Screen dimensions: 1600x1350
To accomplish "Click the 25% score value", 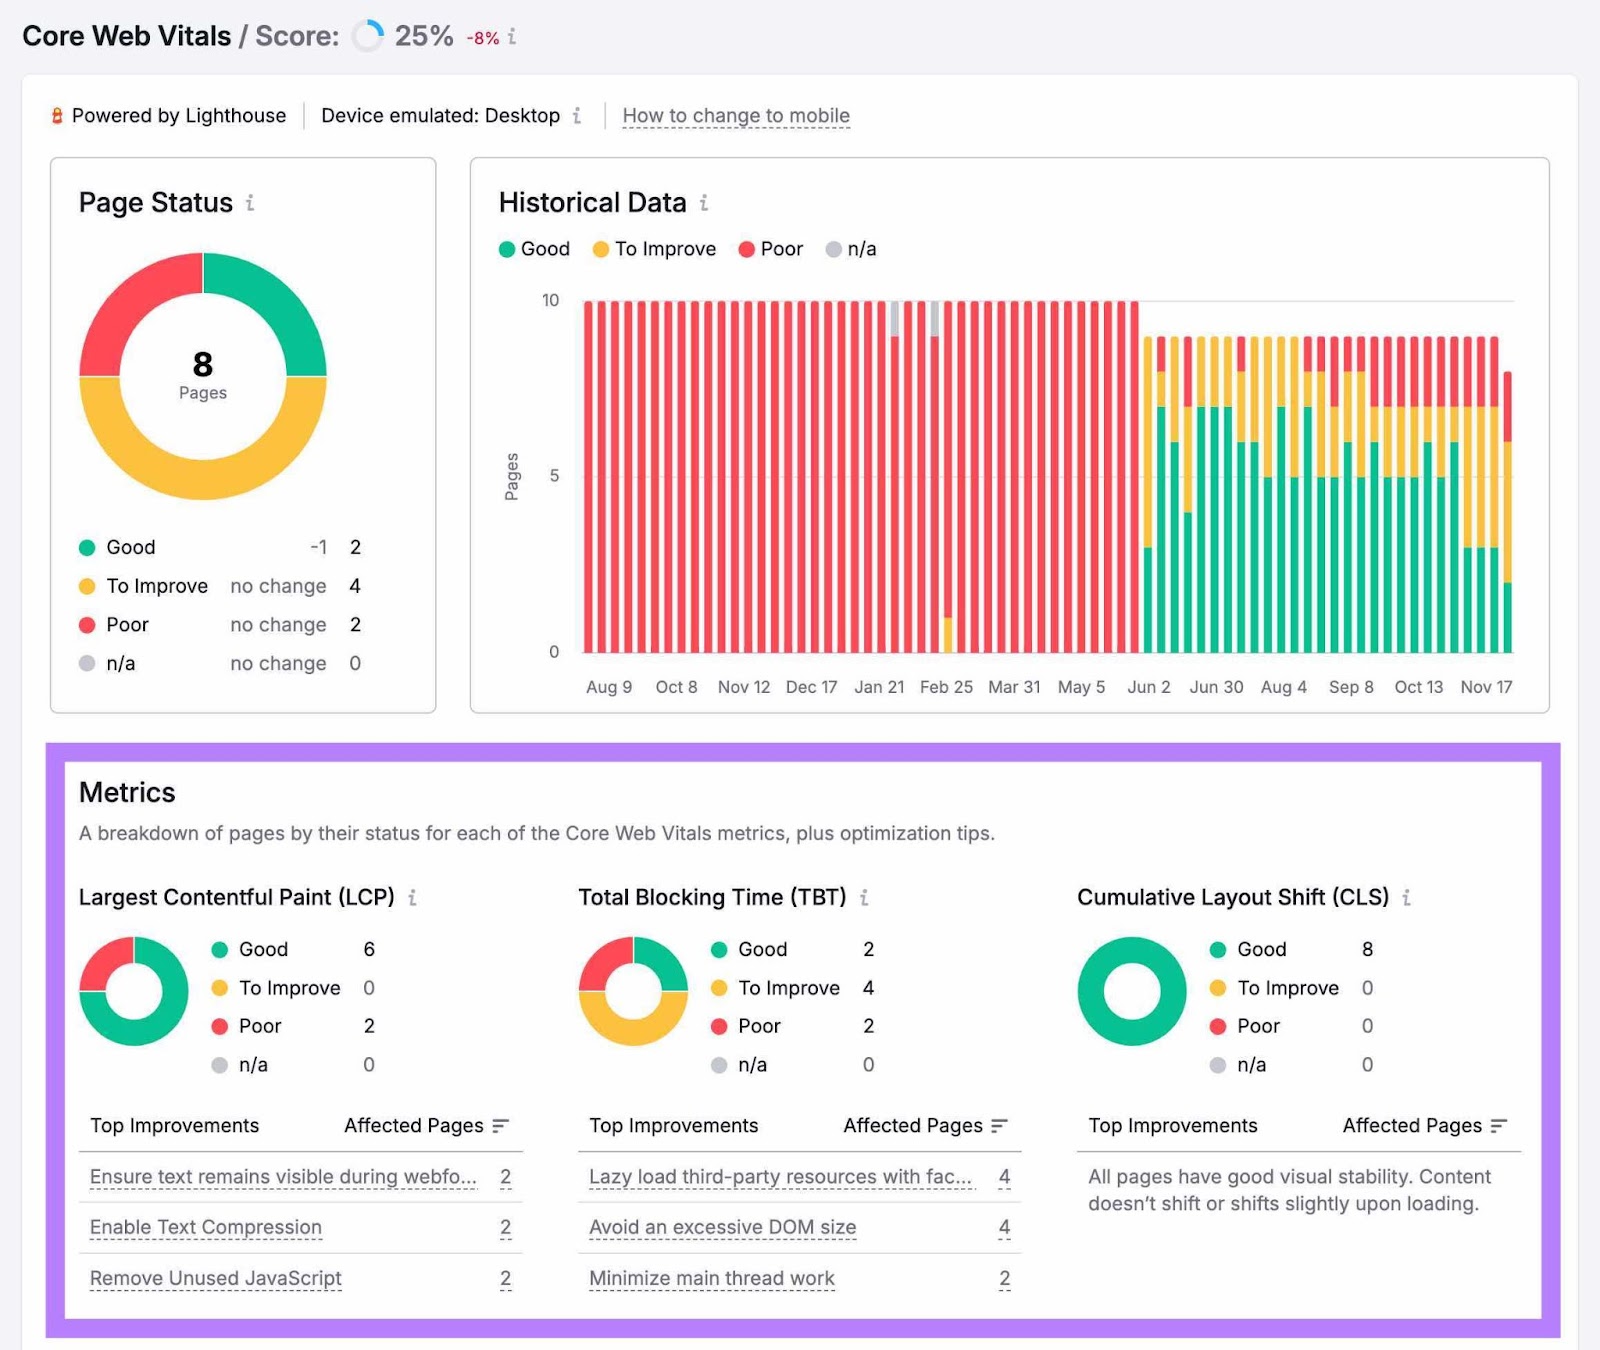I will point(424,37).
